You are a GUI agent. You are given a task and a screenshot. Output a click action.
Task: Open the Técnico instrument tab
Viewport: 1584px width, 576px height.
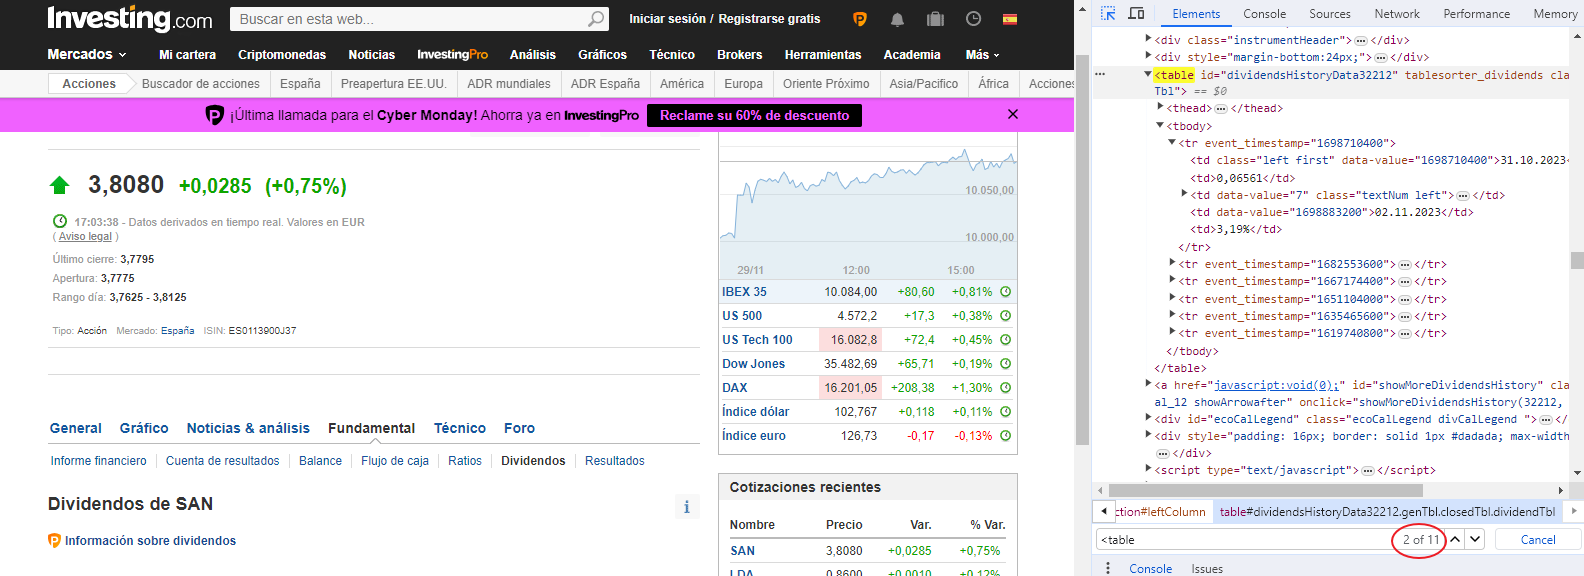tap(460, 428)
